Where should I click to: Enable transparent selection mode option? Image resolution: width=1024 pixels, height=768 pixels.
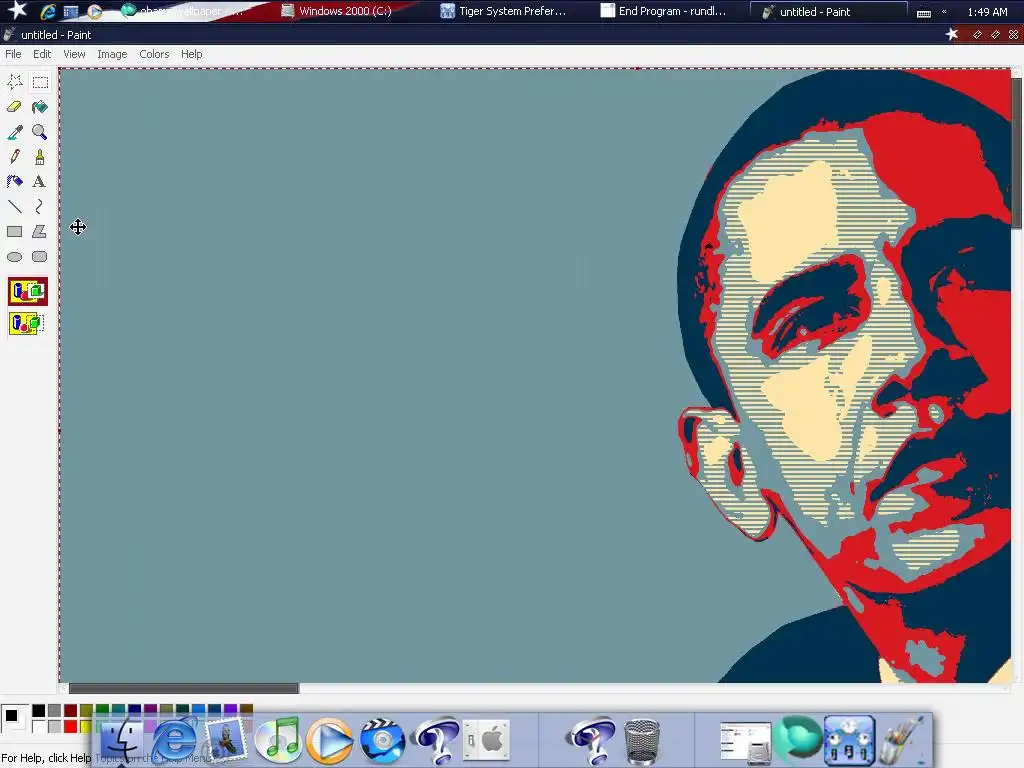[28, 323]
